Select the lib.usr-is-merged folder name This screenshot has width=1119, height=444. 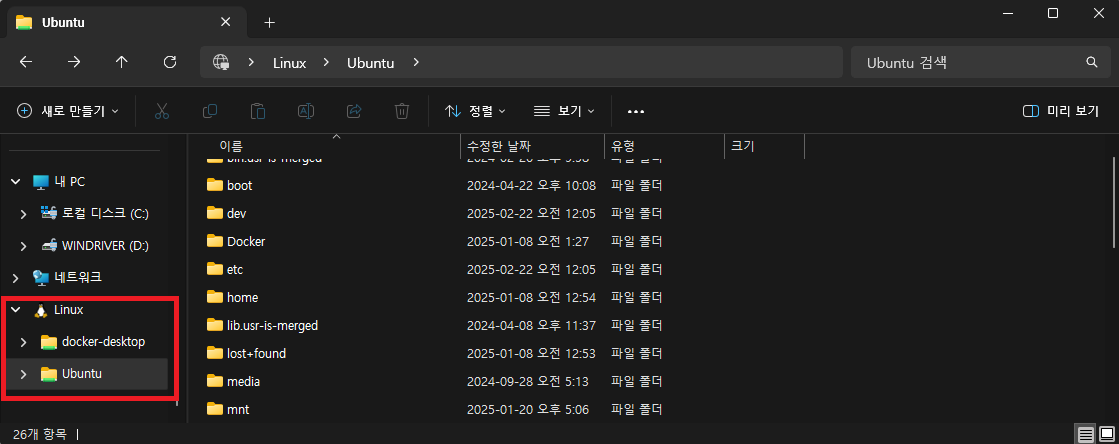pos(273,326)
